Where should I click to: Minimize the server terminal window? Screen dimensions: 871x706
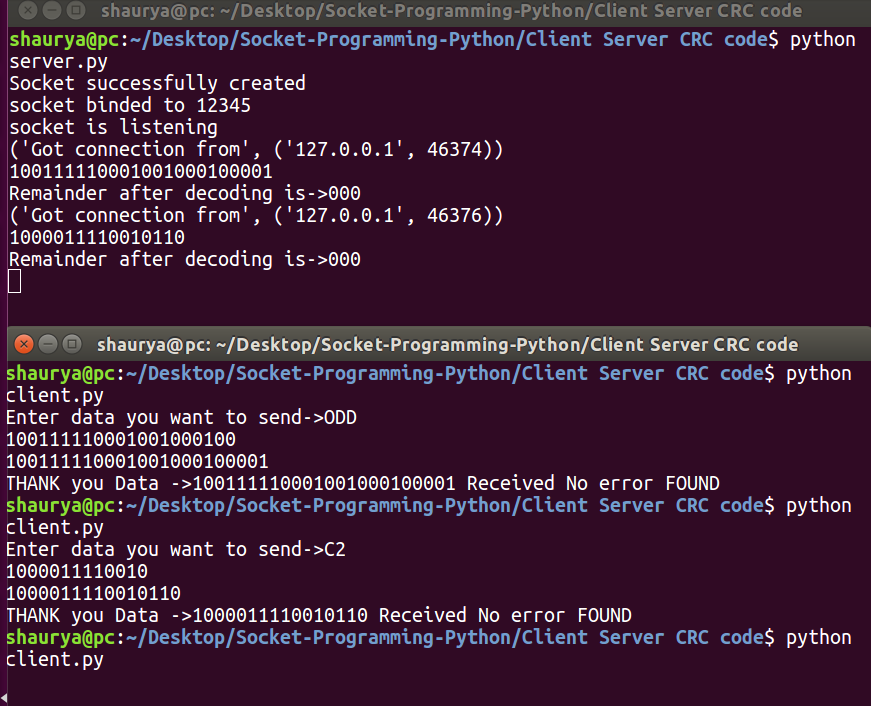[50, 12]
